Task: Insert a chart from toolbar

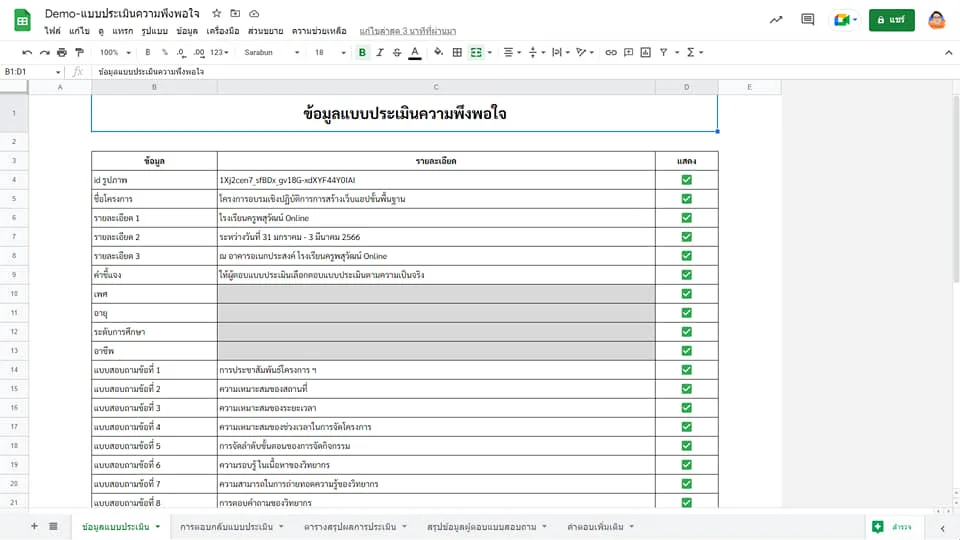Action: (645, 53)
